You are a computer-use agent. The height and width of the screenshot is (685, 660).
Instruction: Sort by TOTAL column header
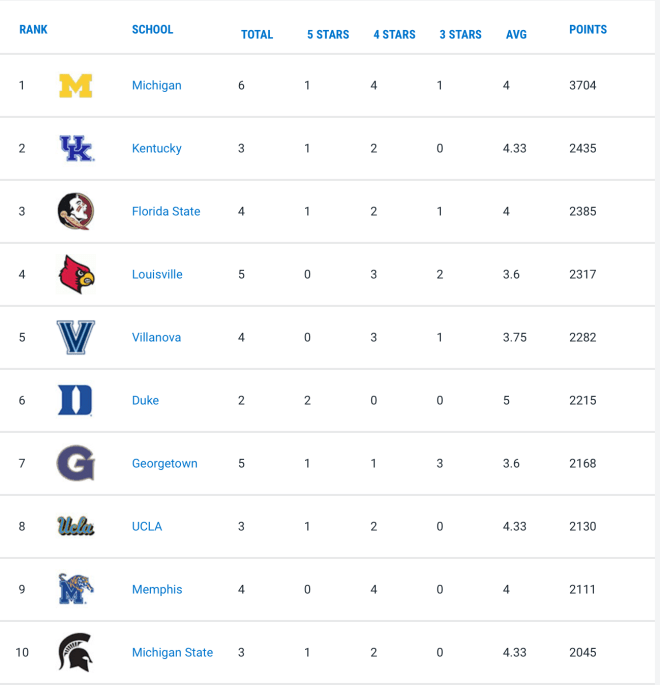[x=257, y=35]
